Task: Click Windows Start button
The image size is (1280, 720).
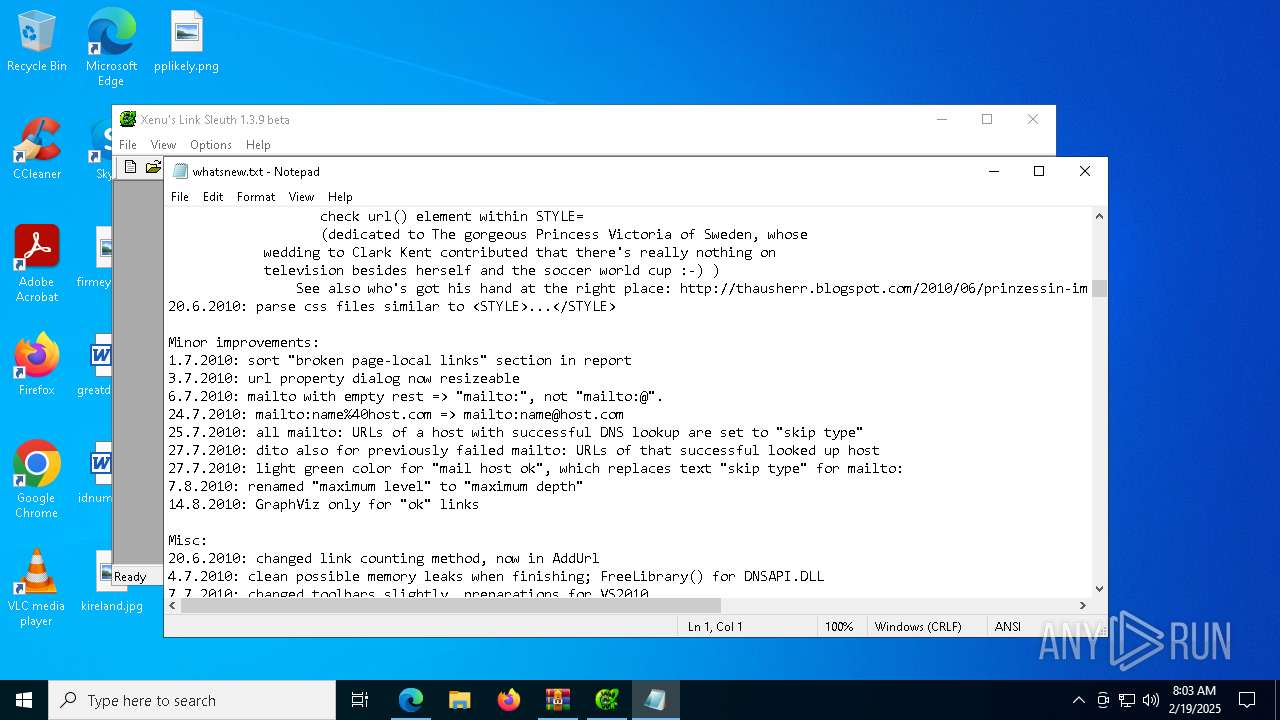Action: tap(23, 700)
